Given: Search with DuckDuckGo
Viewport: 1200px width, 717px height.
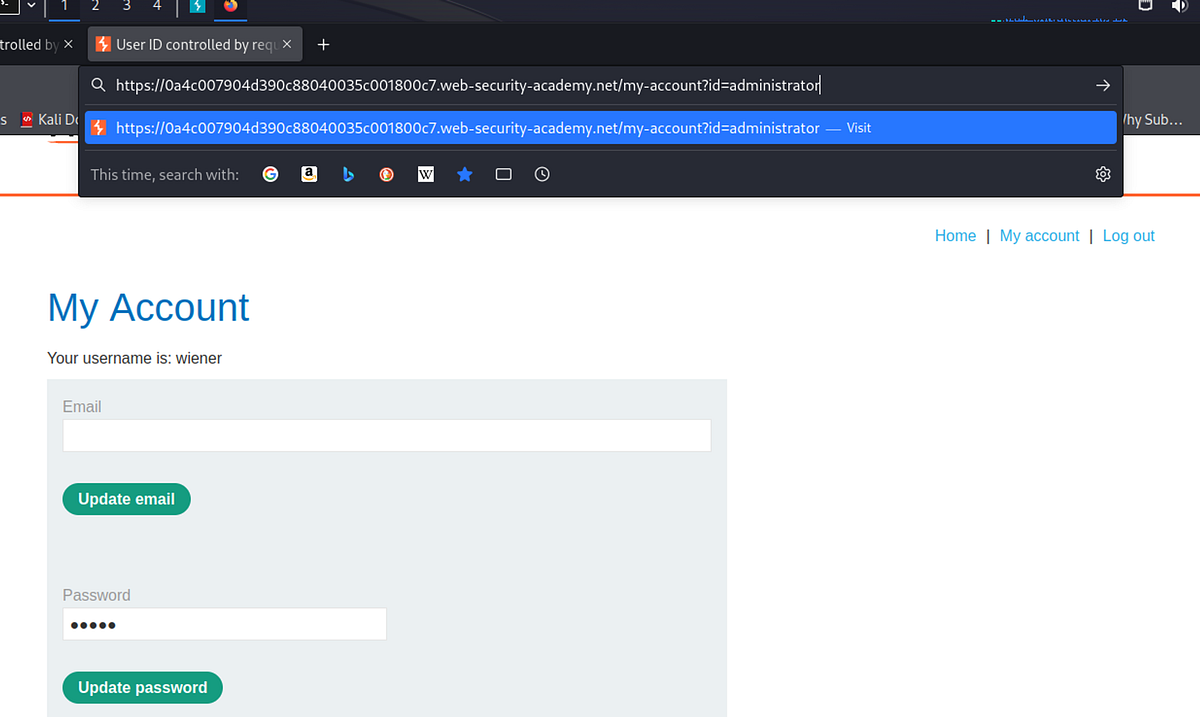Looking at the screenshot, I should pyautogui.click(x=386, y=174).
